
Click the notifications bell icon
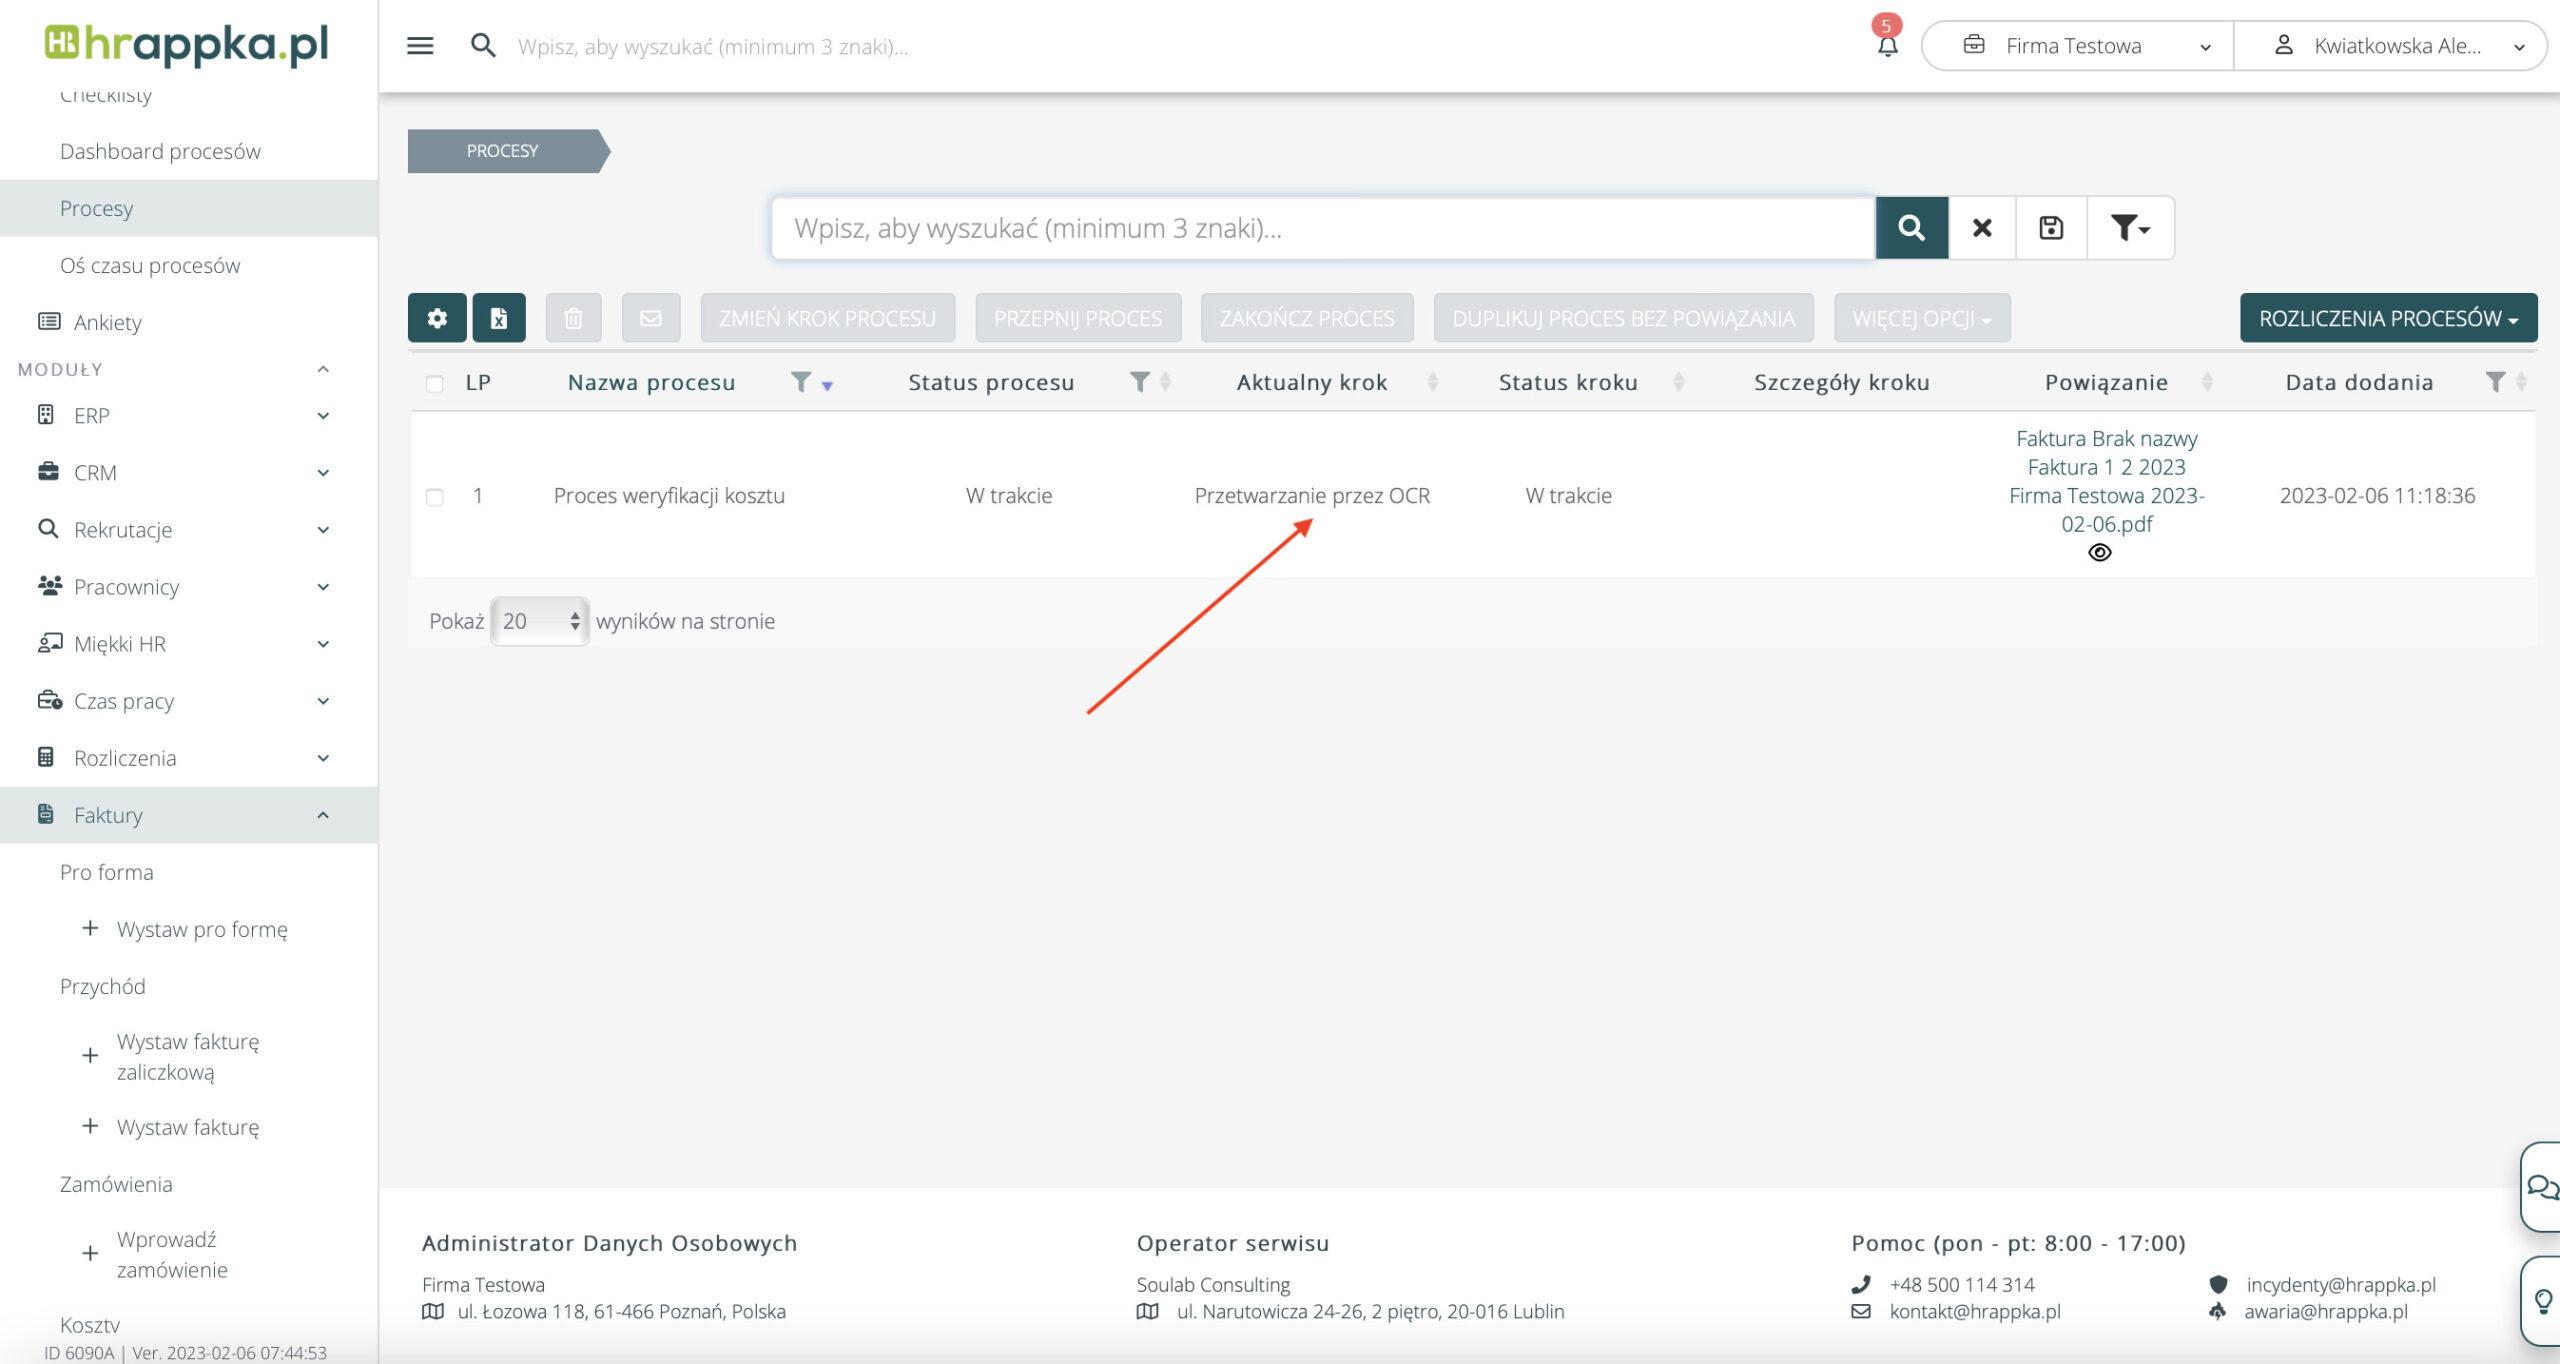(x=1887, y=46)
